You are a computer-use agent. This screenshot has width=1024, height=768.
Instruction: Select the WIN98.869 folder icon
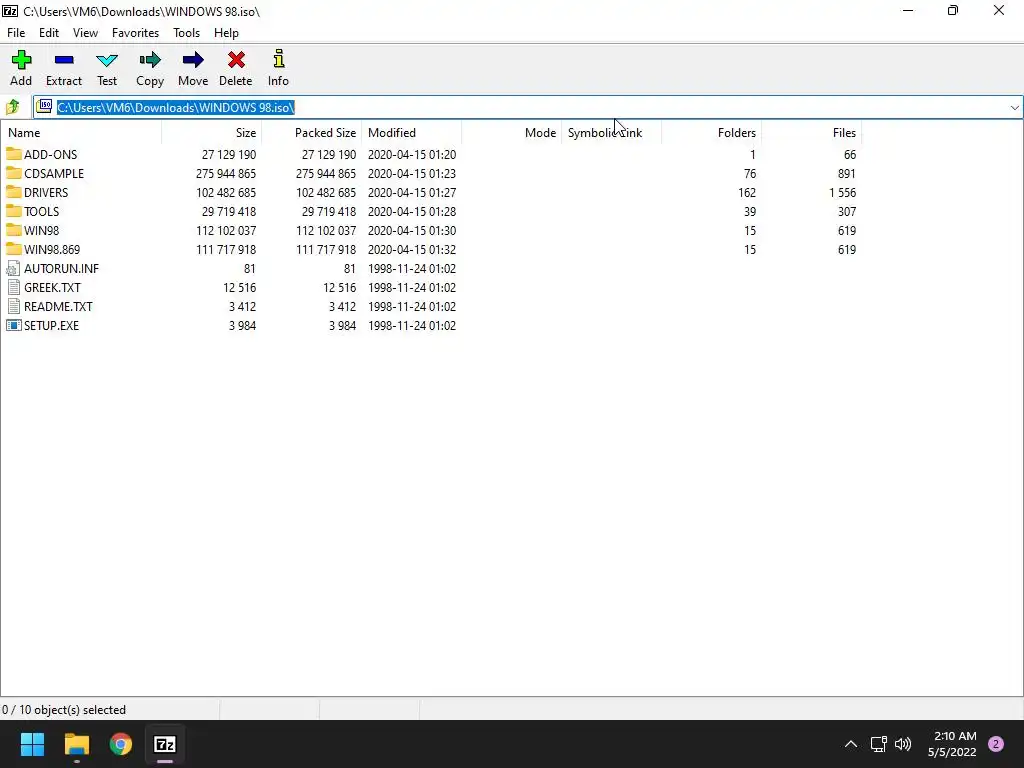tap(14, 249)
